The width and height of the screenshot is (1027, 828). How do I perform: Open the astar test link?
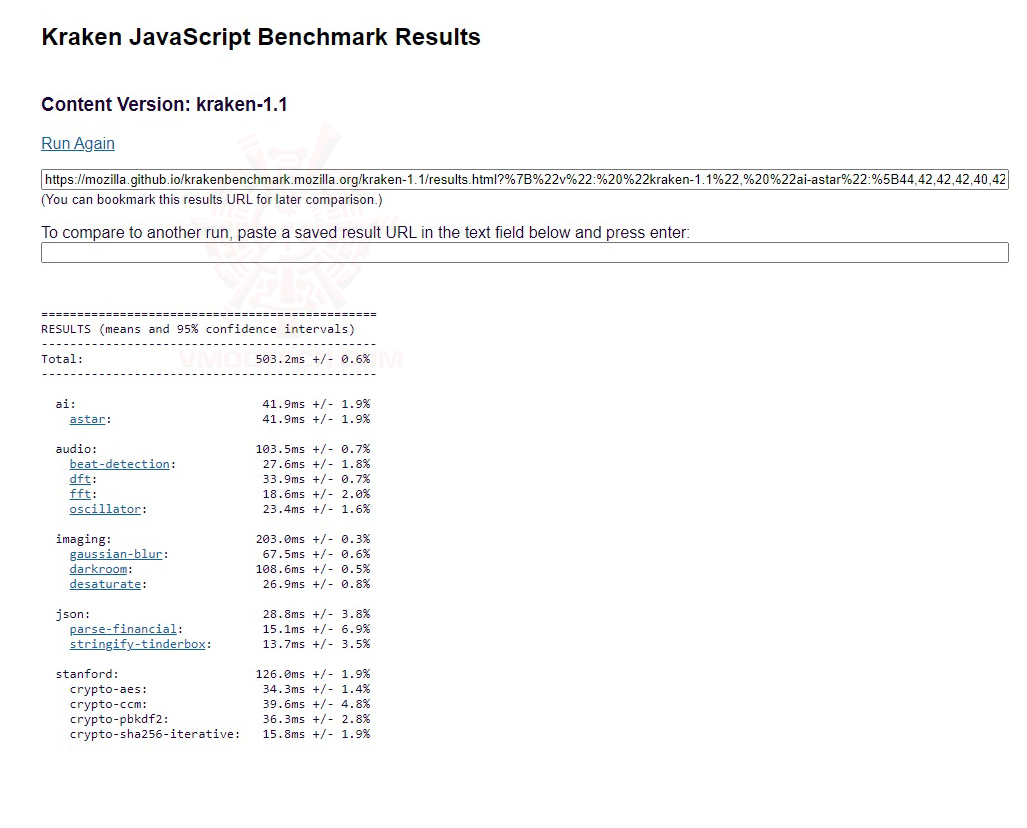click(87, 419)
